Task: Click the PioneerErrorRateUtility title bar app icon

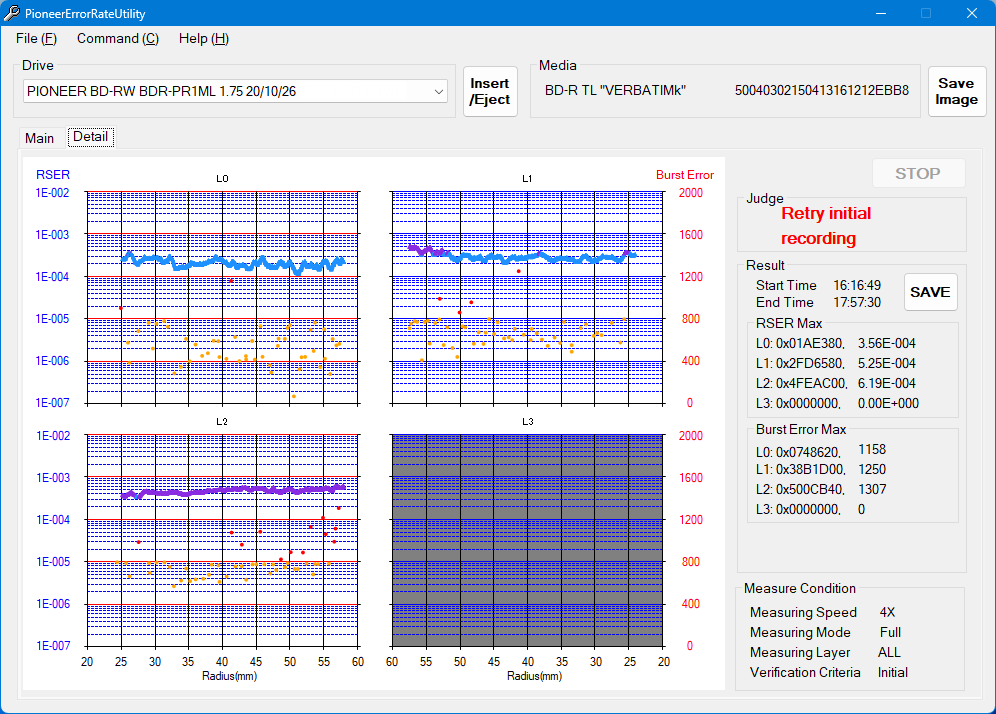Action: [12, 13]
